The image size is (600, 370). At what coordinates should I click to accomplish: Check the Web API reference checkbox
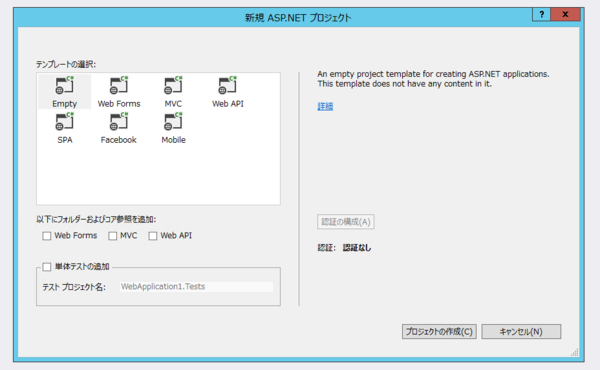click(153, 236)
